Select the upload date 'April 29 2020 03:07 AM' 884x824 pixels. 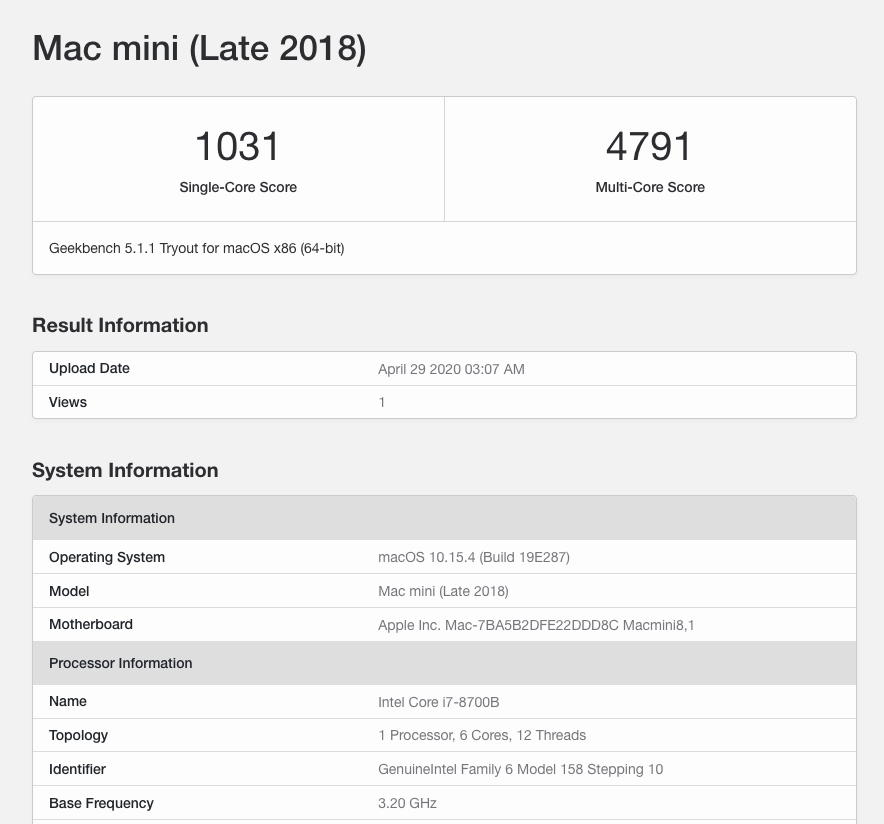[451, 369]
